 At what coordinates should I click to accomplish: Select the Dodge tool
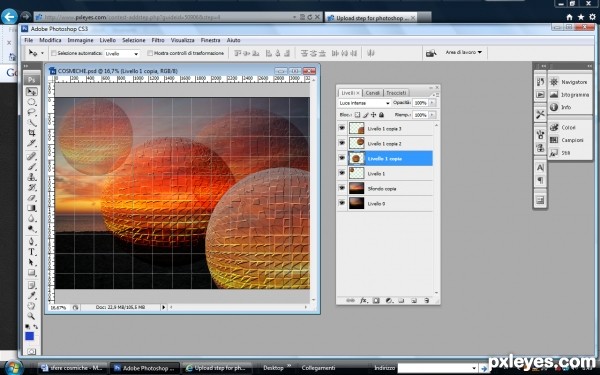31,229
